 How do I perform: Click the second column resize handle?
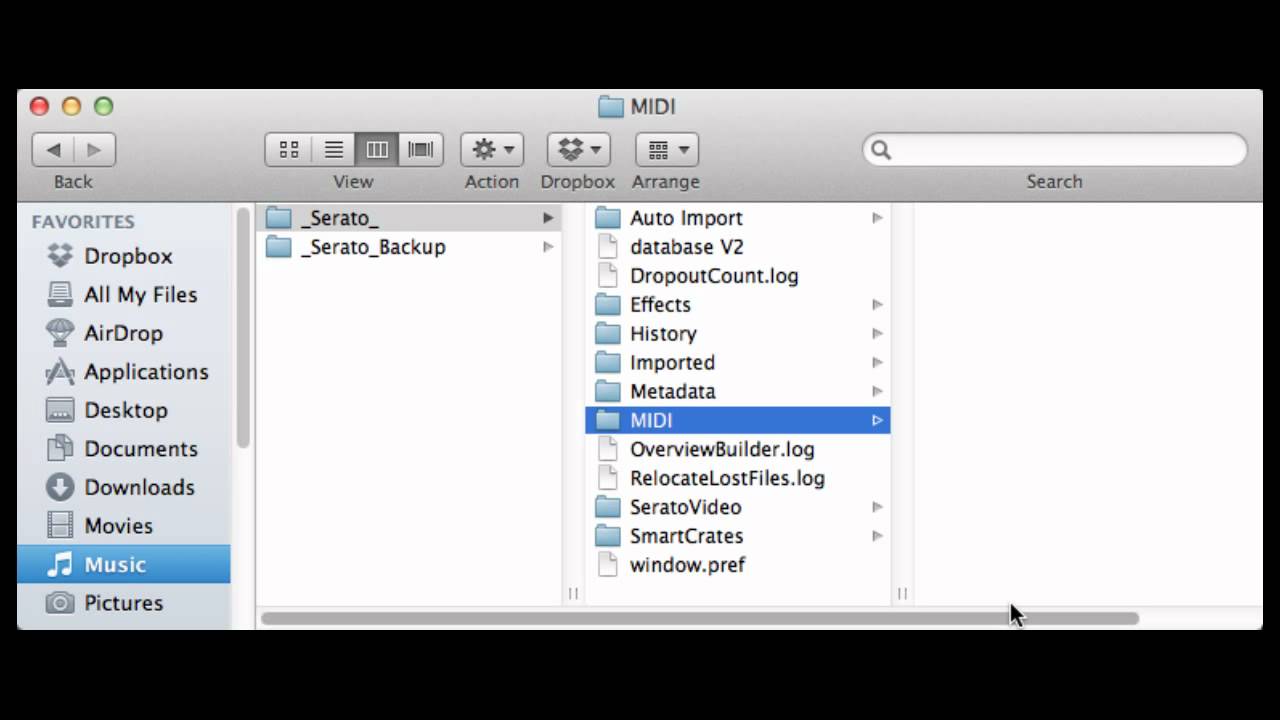click(x=902, y=593)
